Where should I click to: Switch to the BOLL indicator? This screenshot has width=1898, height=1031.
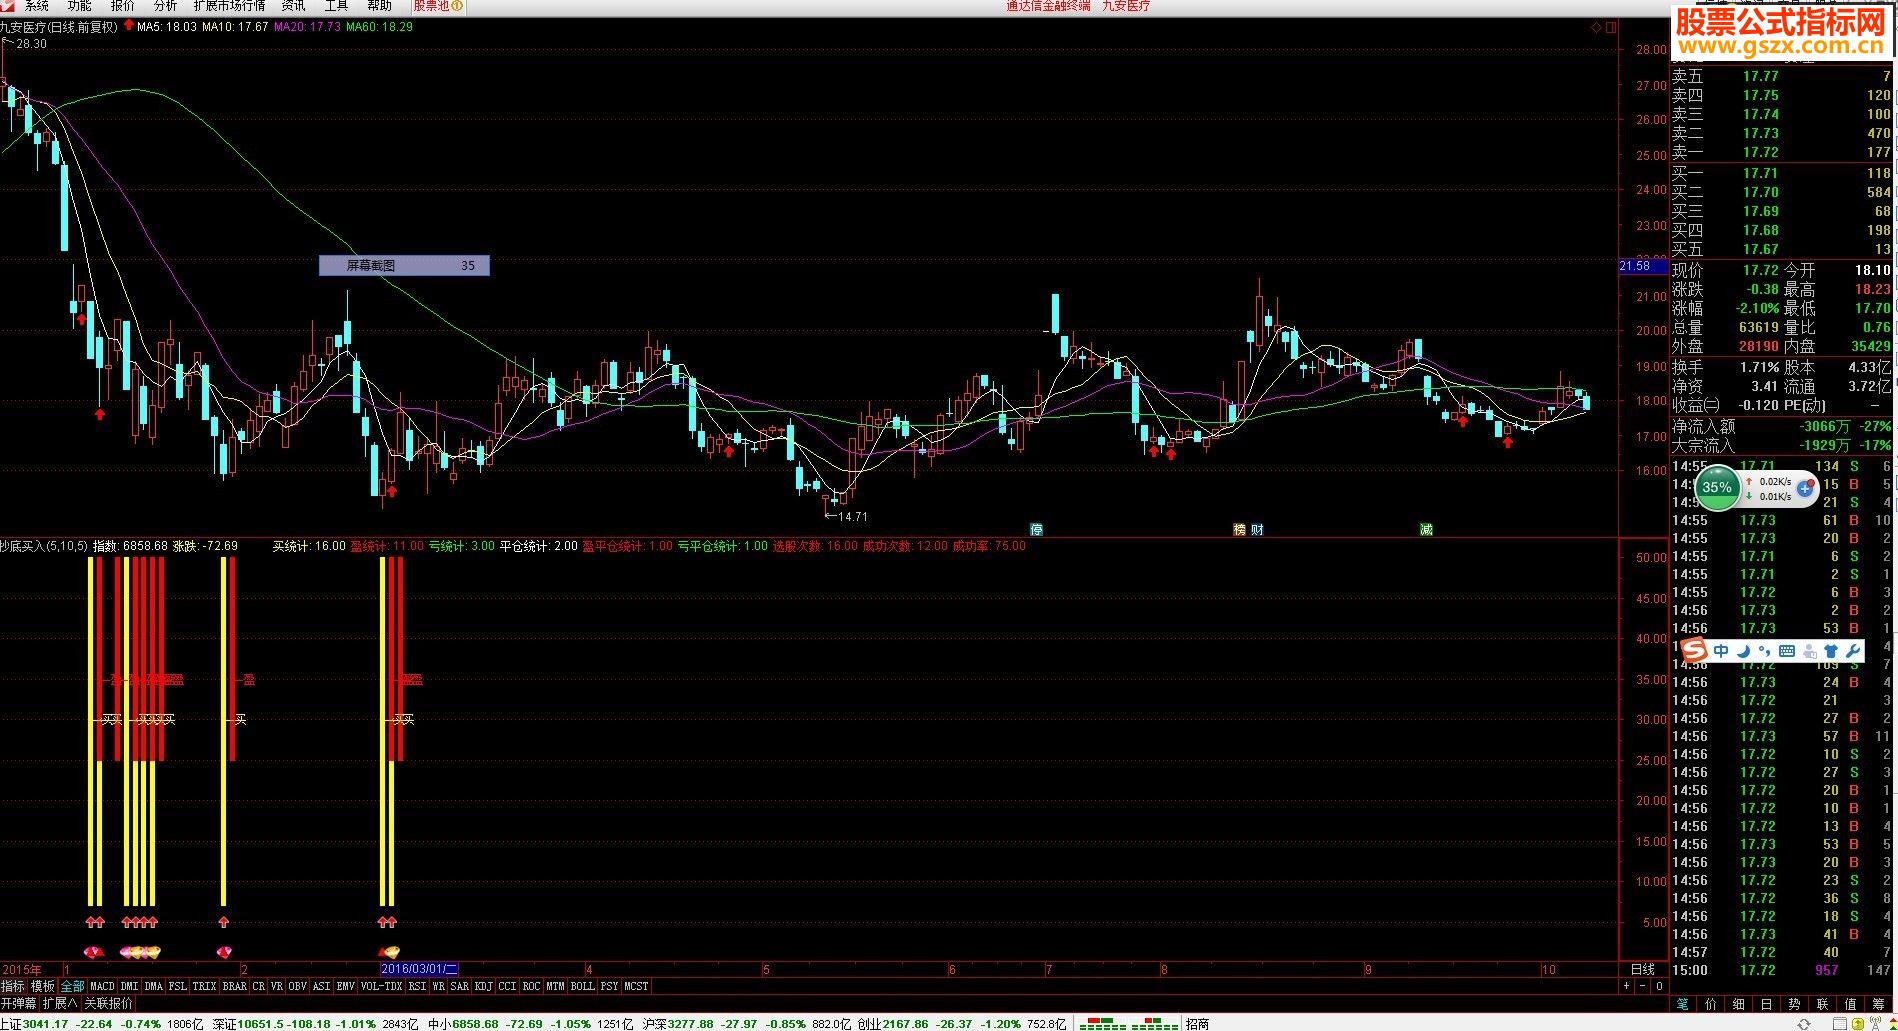tap(582, 986)
